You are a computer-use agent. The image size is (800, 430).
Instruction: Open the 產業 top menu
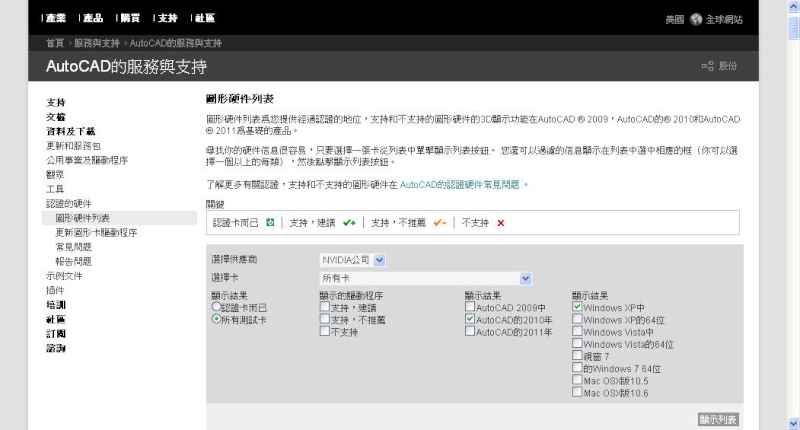56,18
